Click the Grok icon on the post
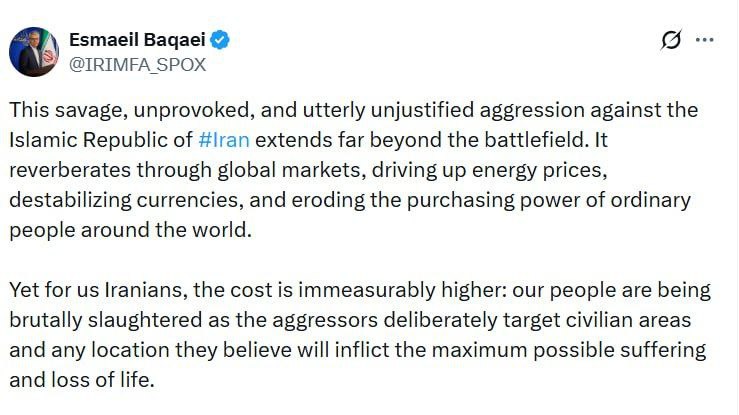The width and height of the screenshot is (739, 415). [x=672, y=40]
